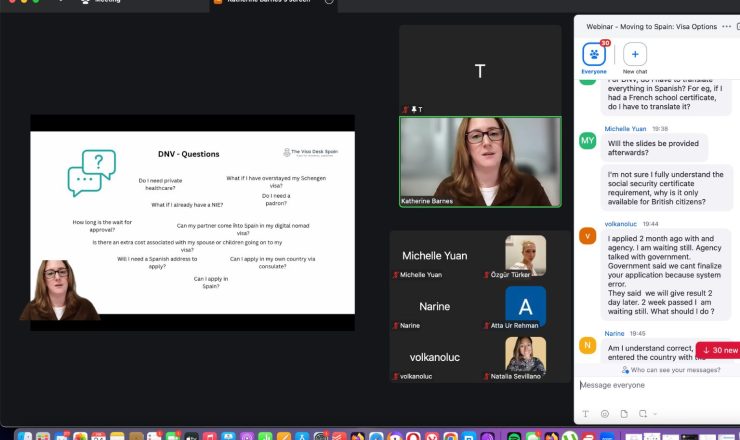Jump to the 30 new messages
The width and height of the screenshot is (740, 440).
click(x=719, y=350)
